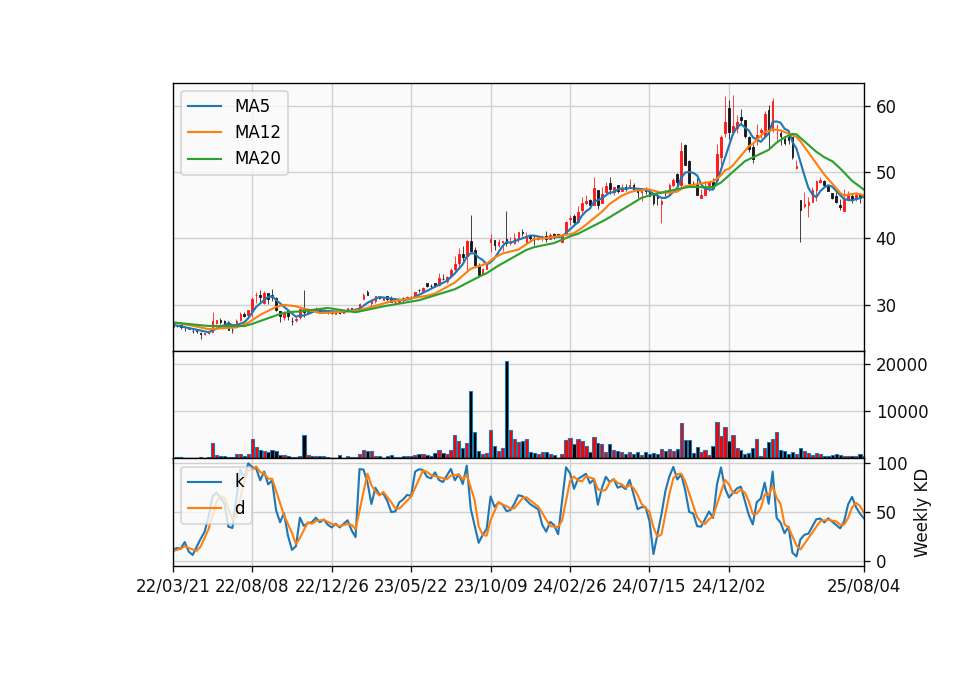960x690 pixels.
Task: Click the price axis value 50
Action: [x=886, y=173]
